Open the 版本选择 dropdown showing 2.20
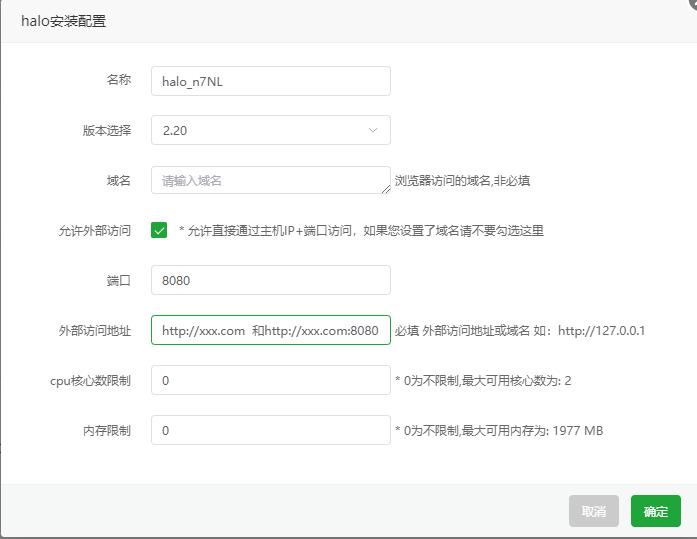Image resolution: width=697 pixels, height=539 pixels. tap(271, 130)
